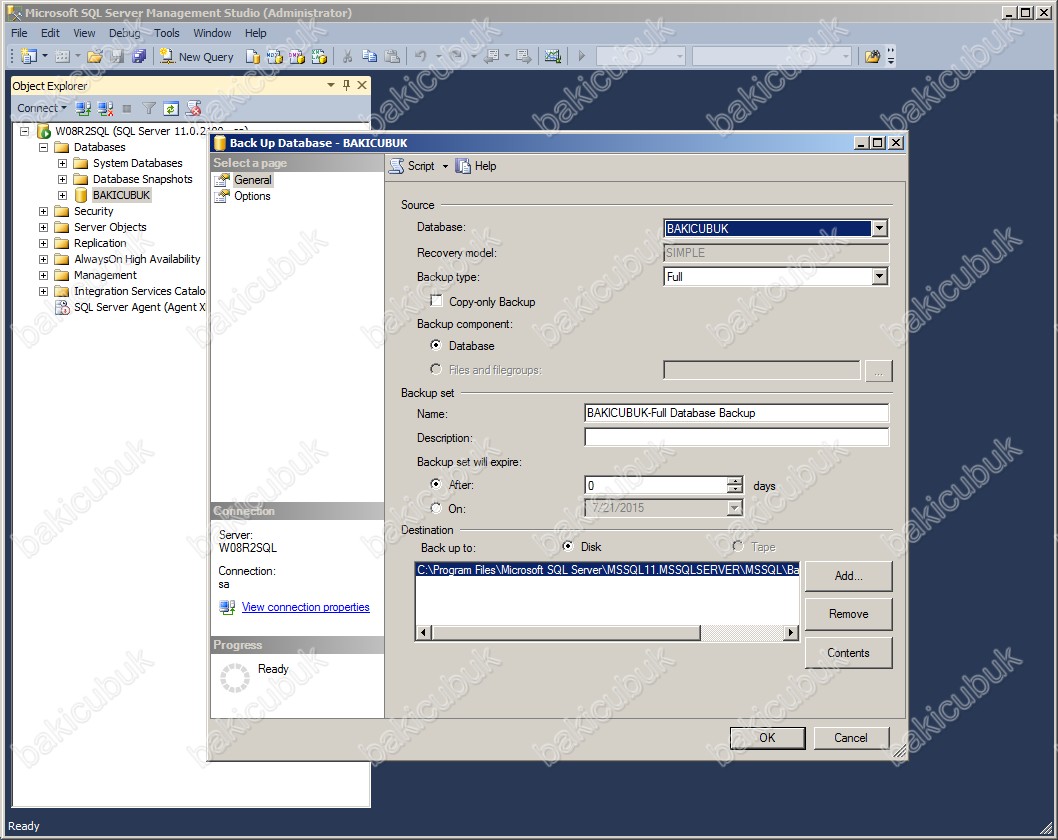Image resolution: width=1058 pixels, height=840 pixels.
Task: Click the Open File folder icon in toolbar
Action: coord(94,57)
